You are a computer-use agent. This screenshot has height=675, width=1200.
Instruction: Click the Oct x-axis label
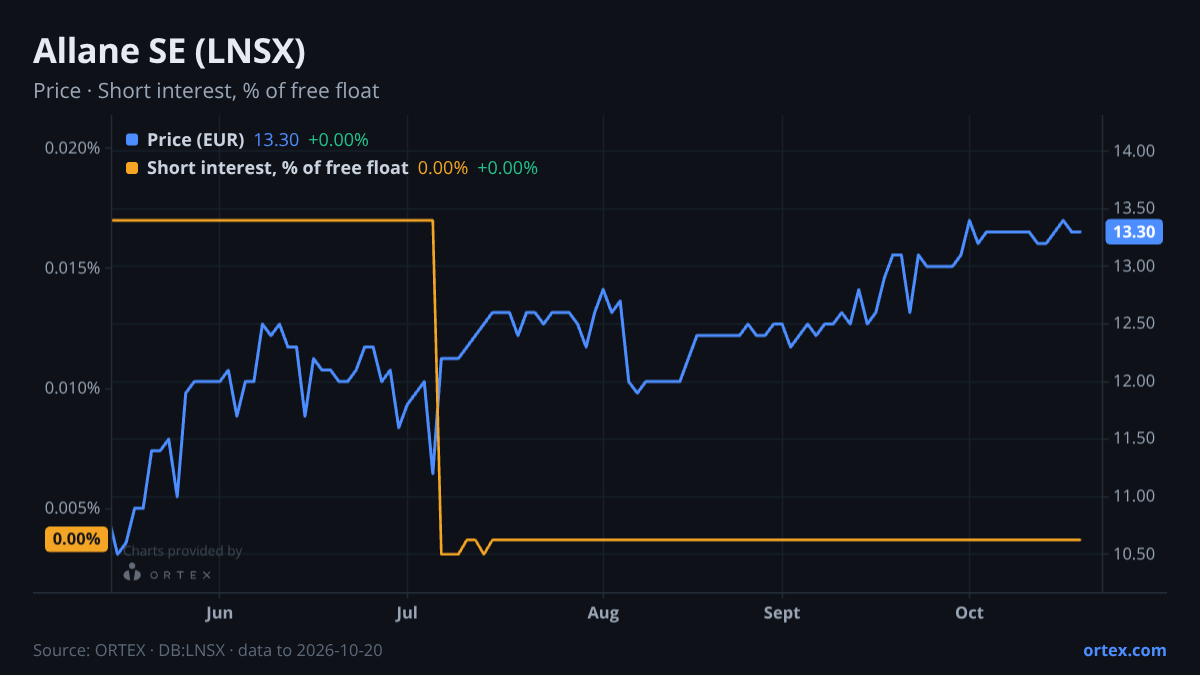(x=969, y=613)
